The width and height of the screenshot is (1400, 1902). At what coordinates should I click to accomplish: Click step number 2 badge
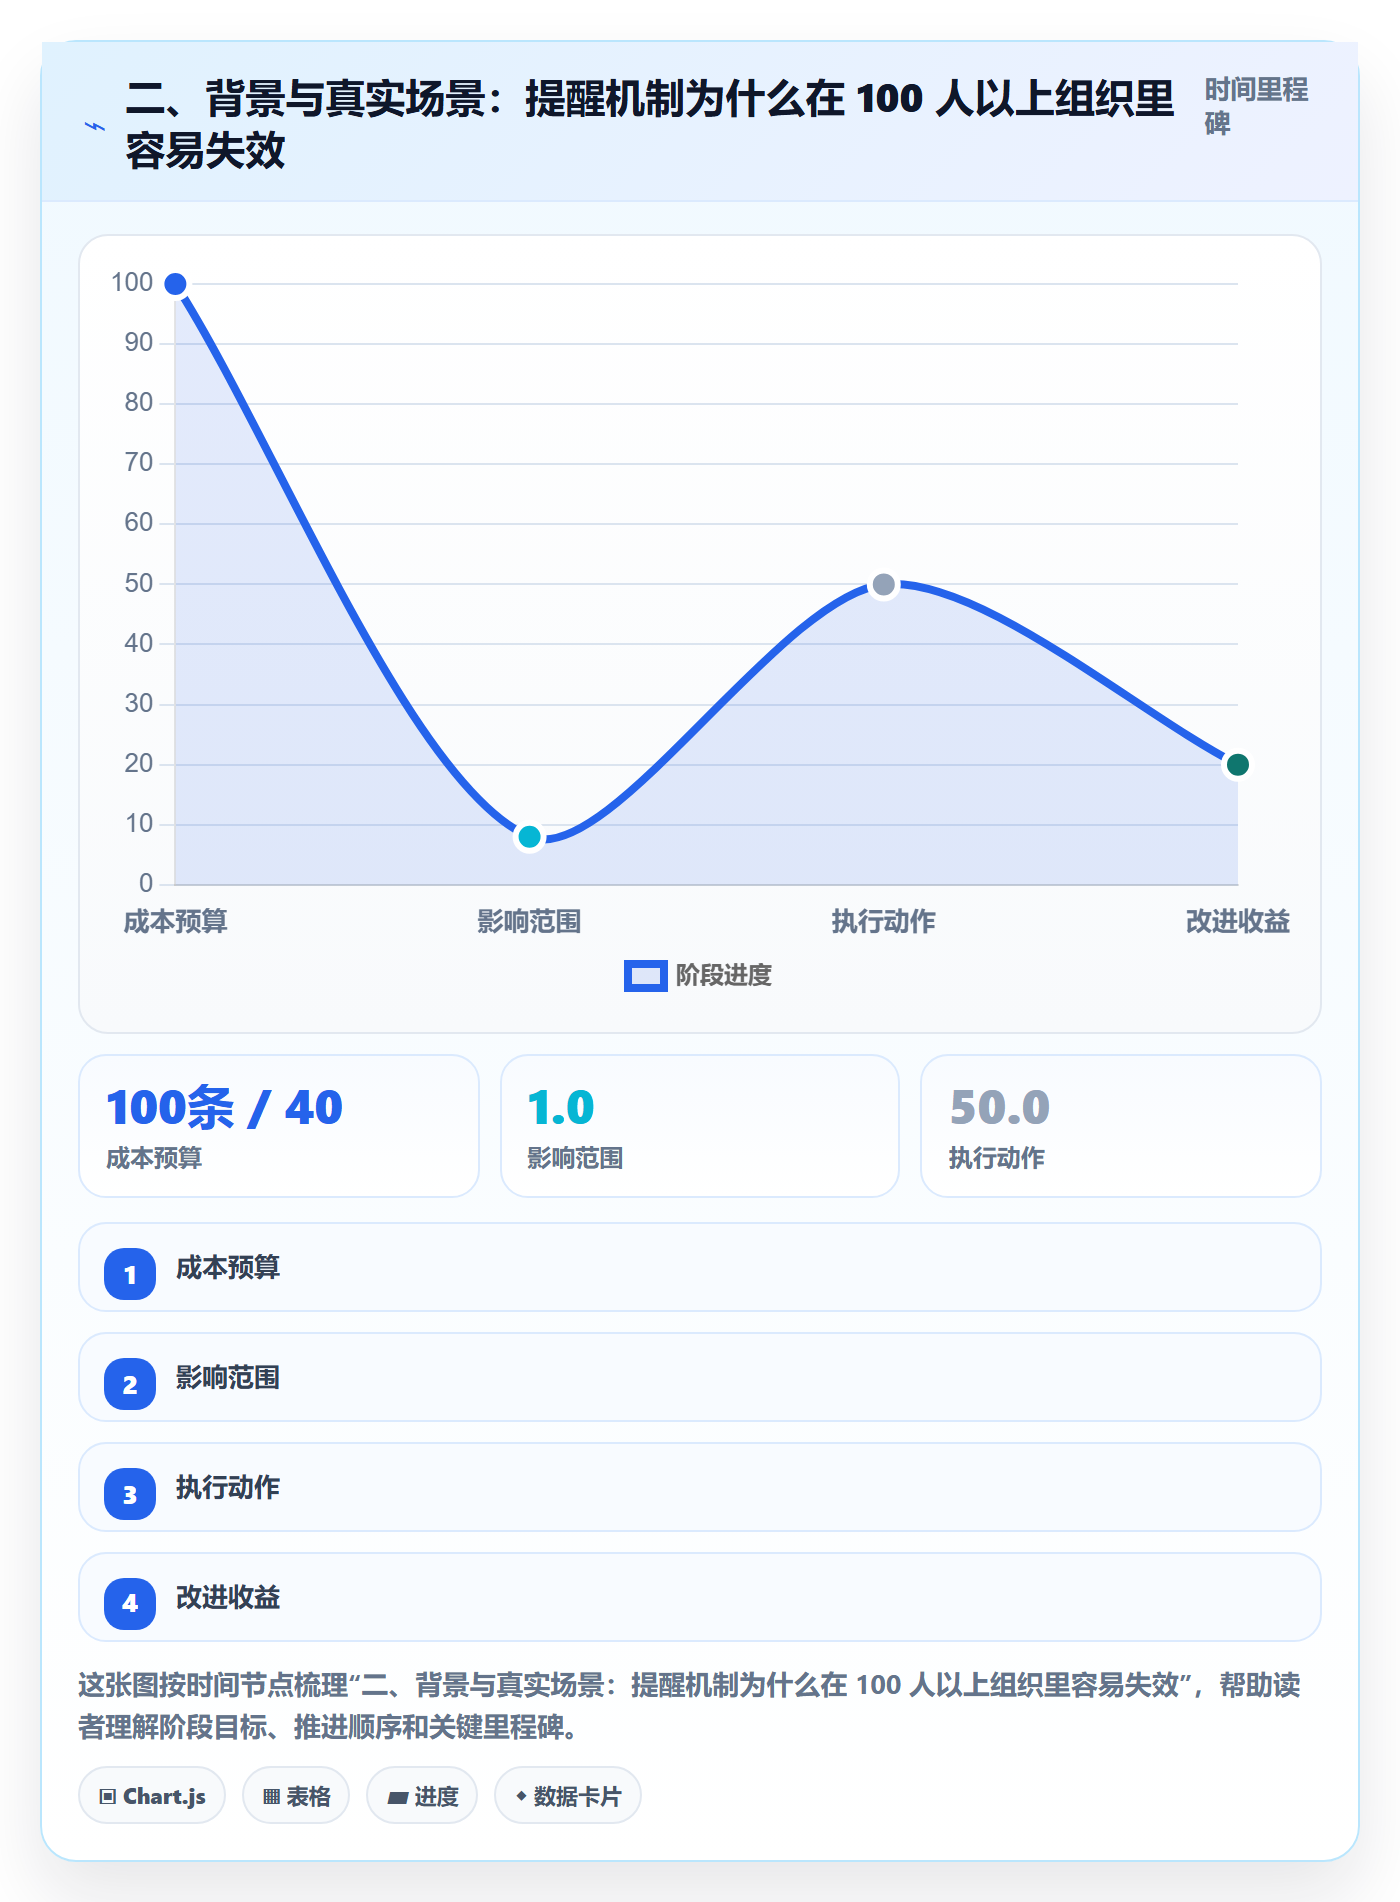(130, 1384)
